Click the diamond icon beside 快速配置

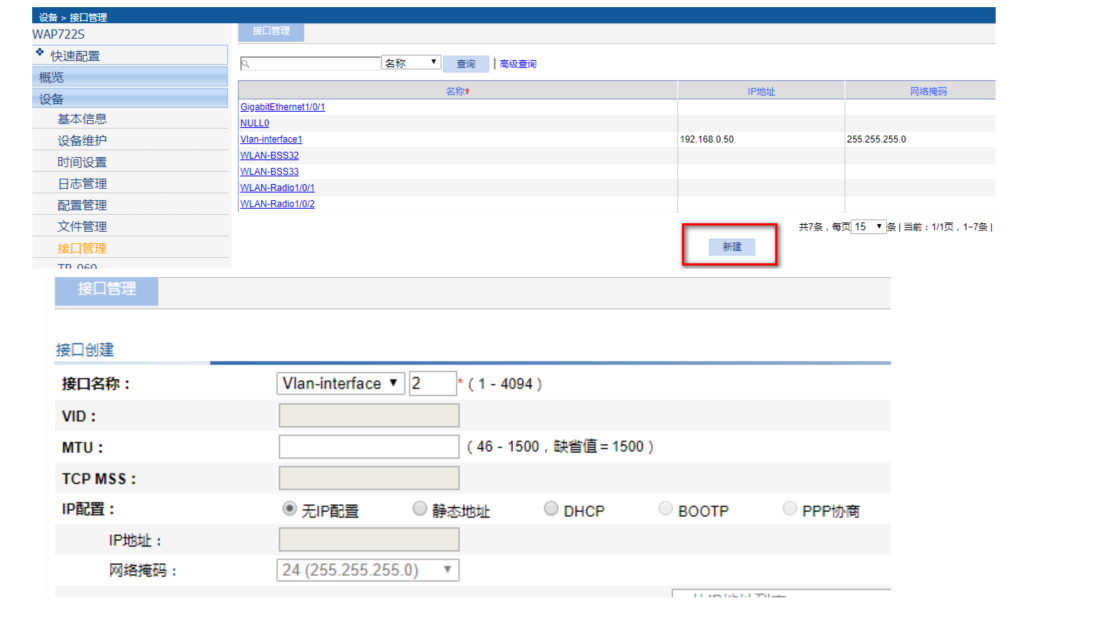tap(40, 52)
